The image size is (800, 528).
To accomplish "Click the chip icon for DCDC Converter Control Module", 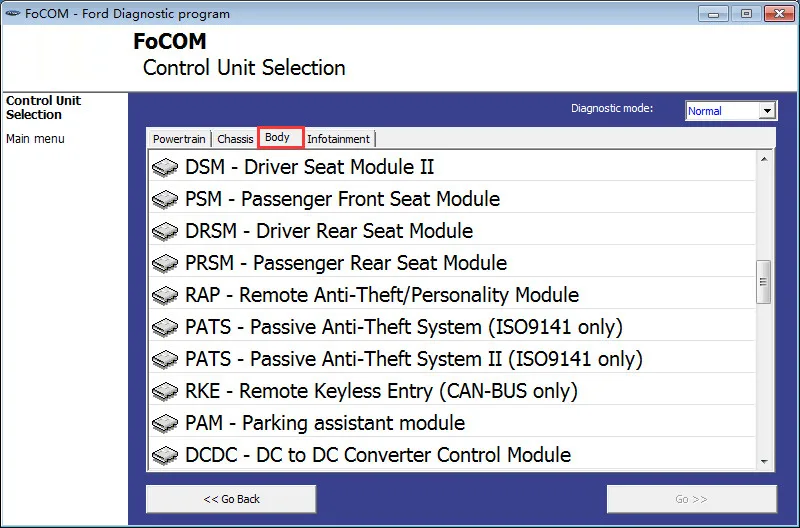I will click(x=165, y=456).
